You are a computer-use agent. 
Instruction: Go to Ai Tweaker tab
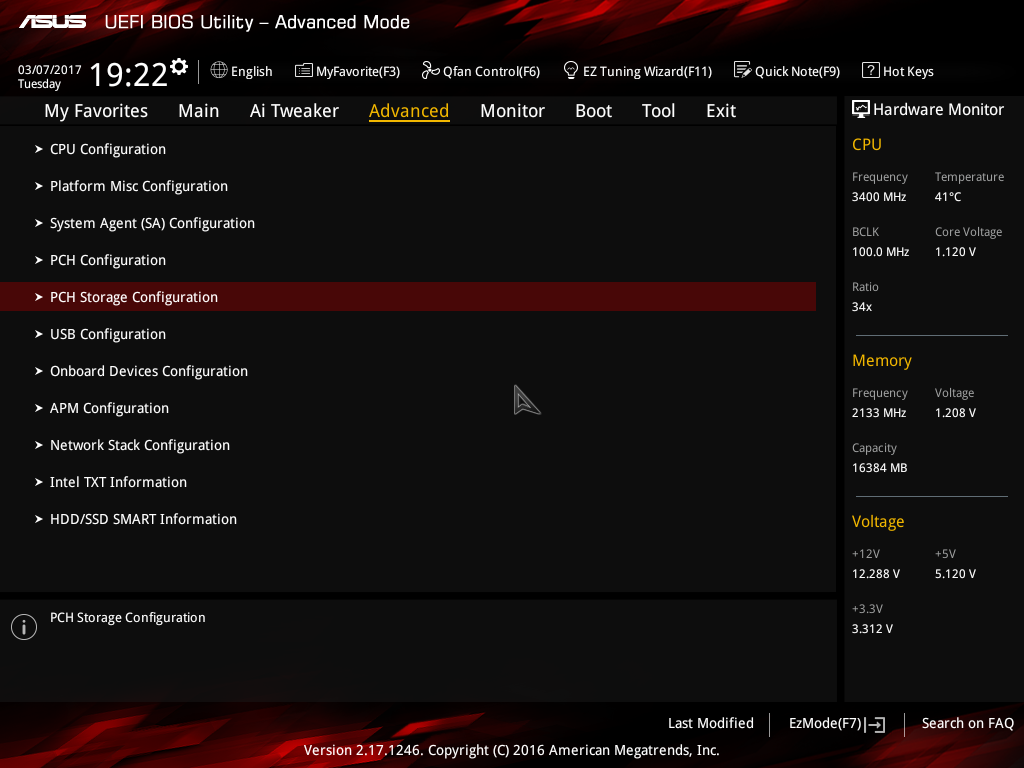click(294, 111)
